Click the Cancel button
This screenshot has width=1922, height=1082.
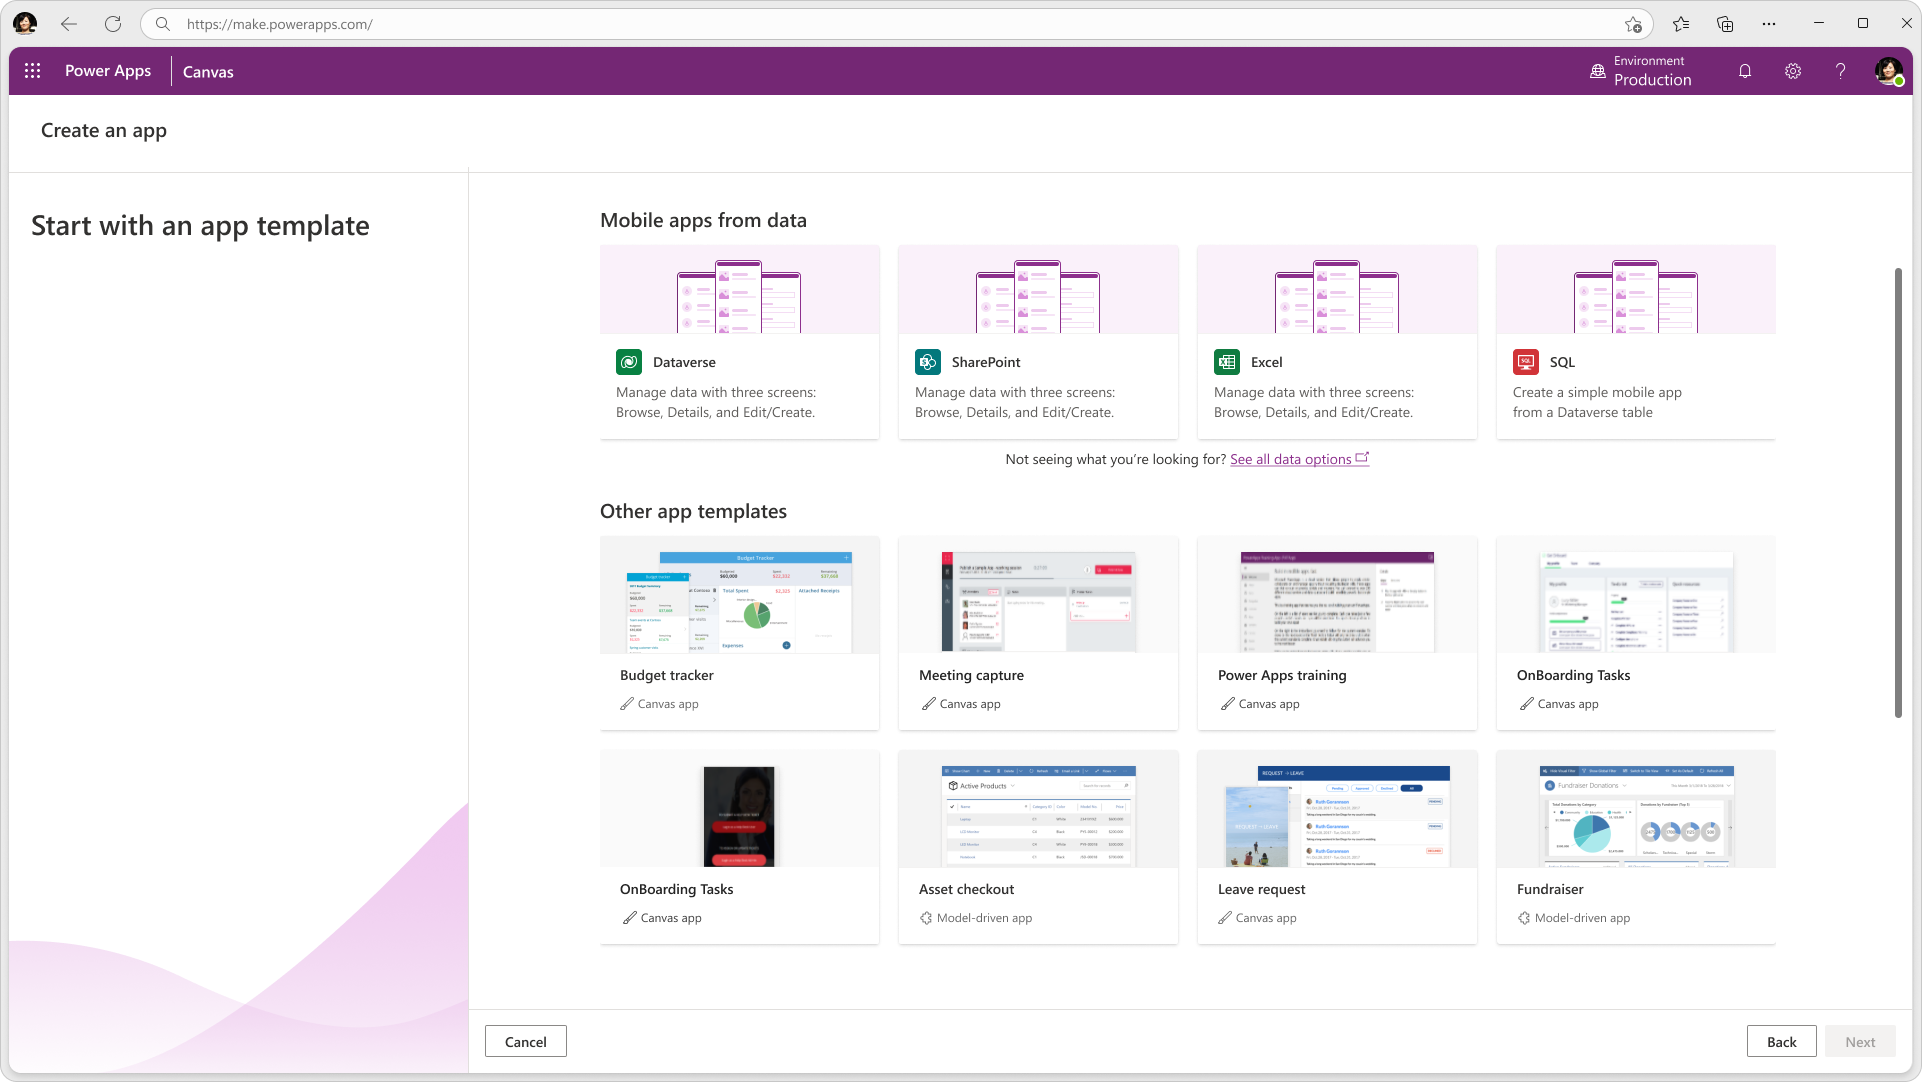click(526, 1041)
